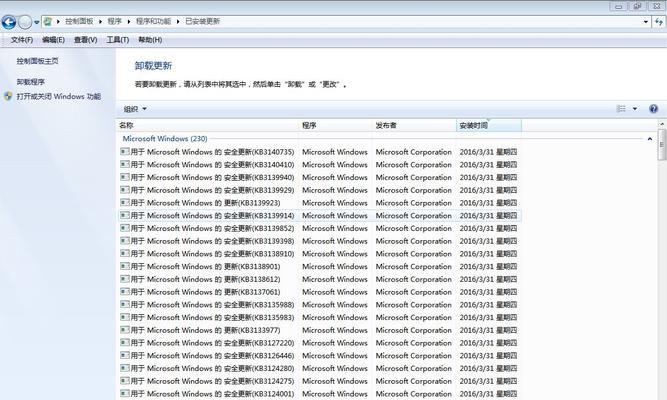Open the 文件(F) menu
667x400 pixels.
point(22,40)
